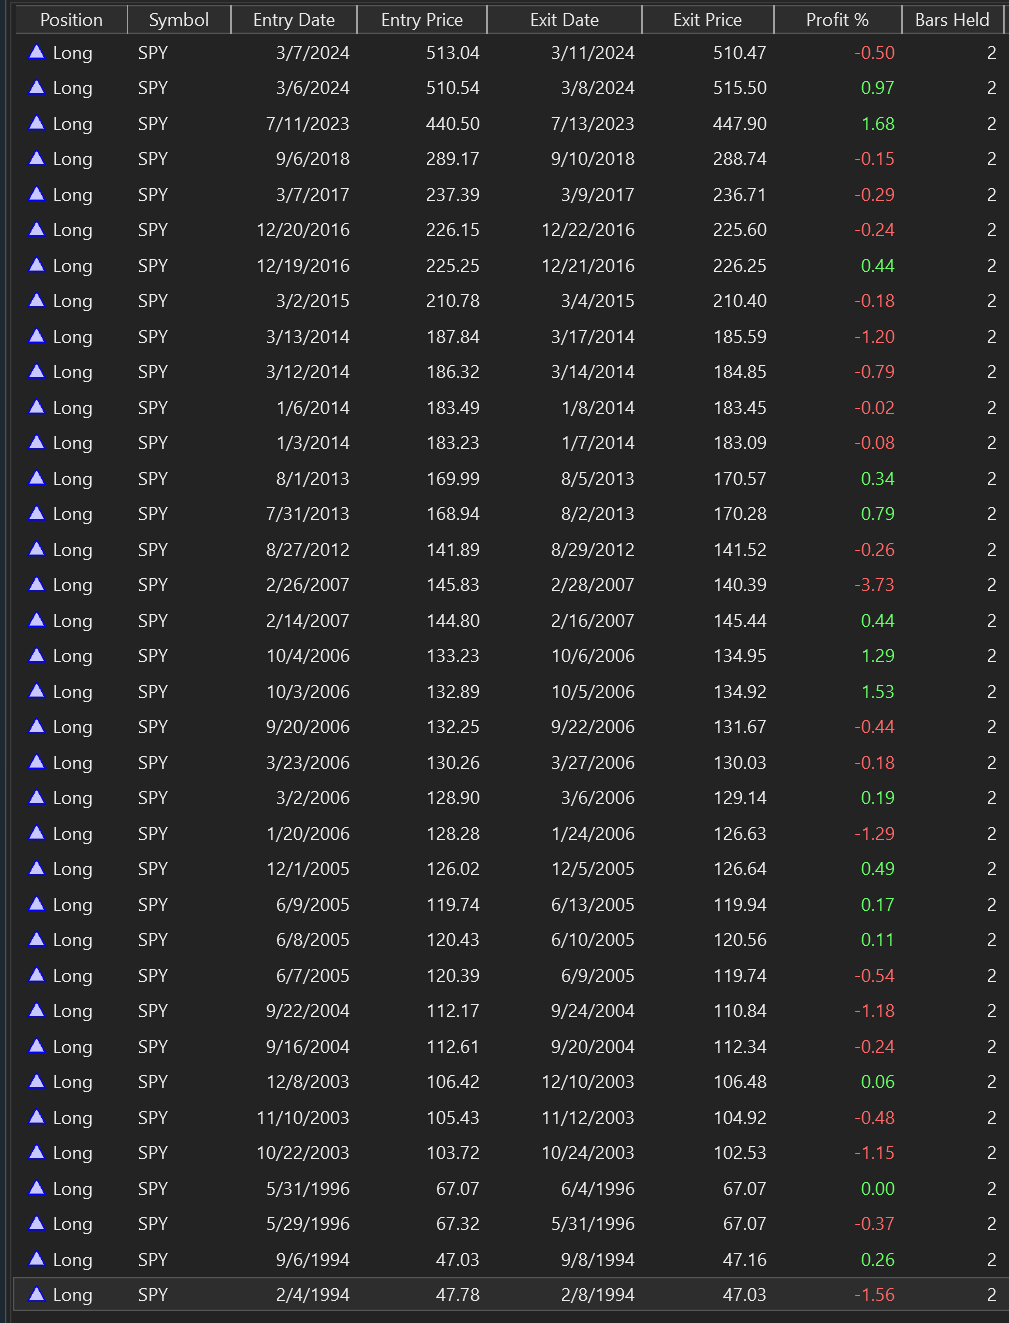Click the Long arrow icon for 3/7/2024 entry
1009x1323 pixels.
[x=37, y=52]
